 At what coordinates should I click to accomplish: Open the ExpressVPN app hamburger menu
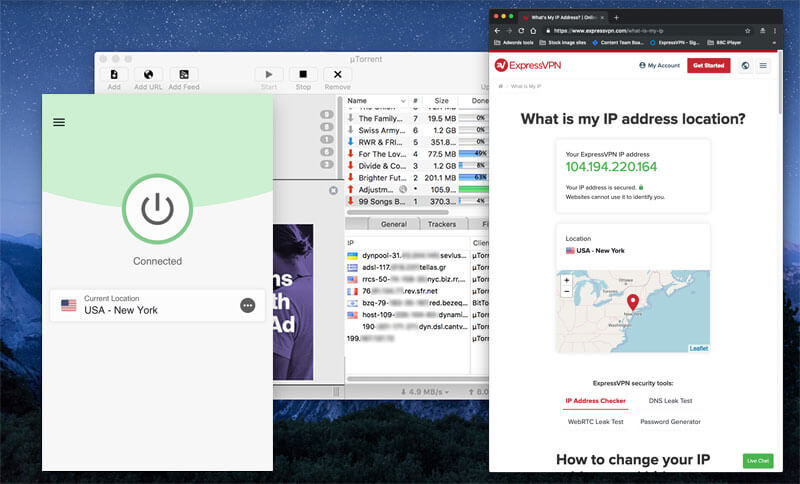pyautogui.click(x=59, y=122)
